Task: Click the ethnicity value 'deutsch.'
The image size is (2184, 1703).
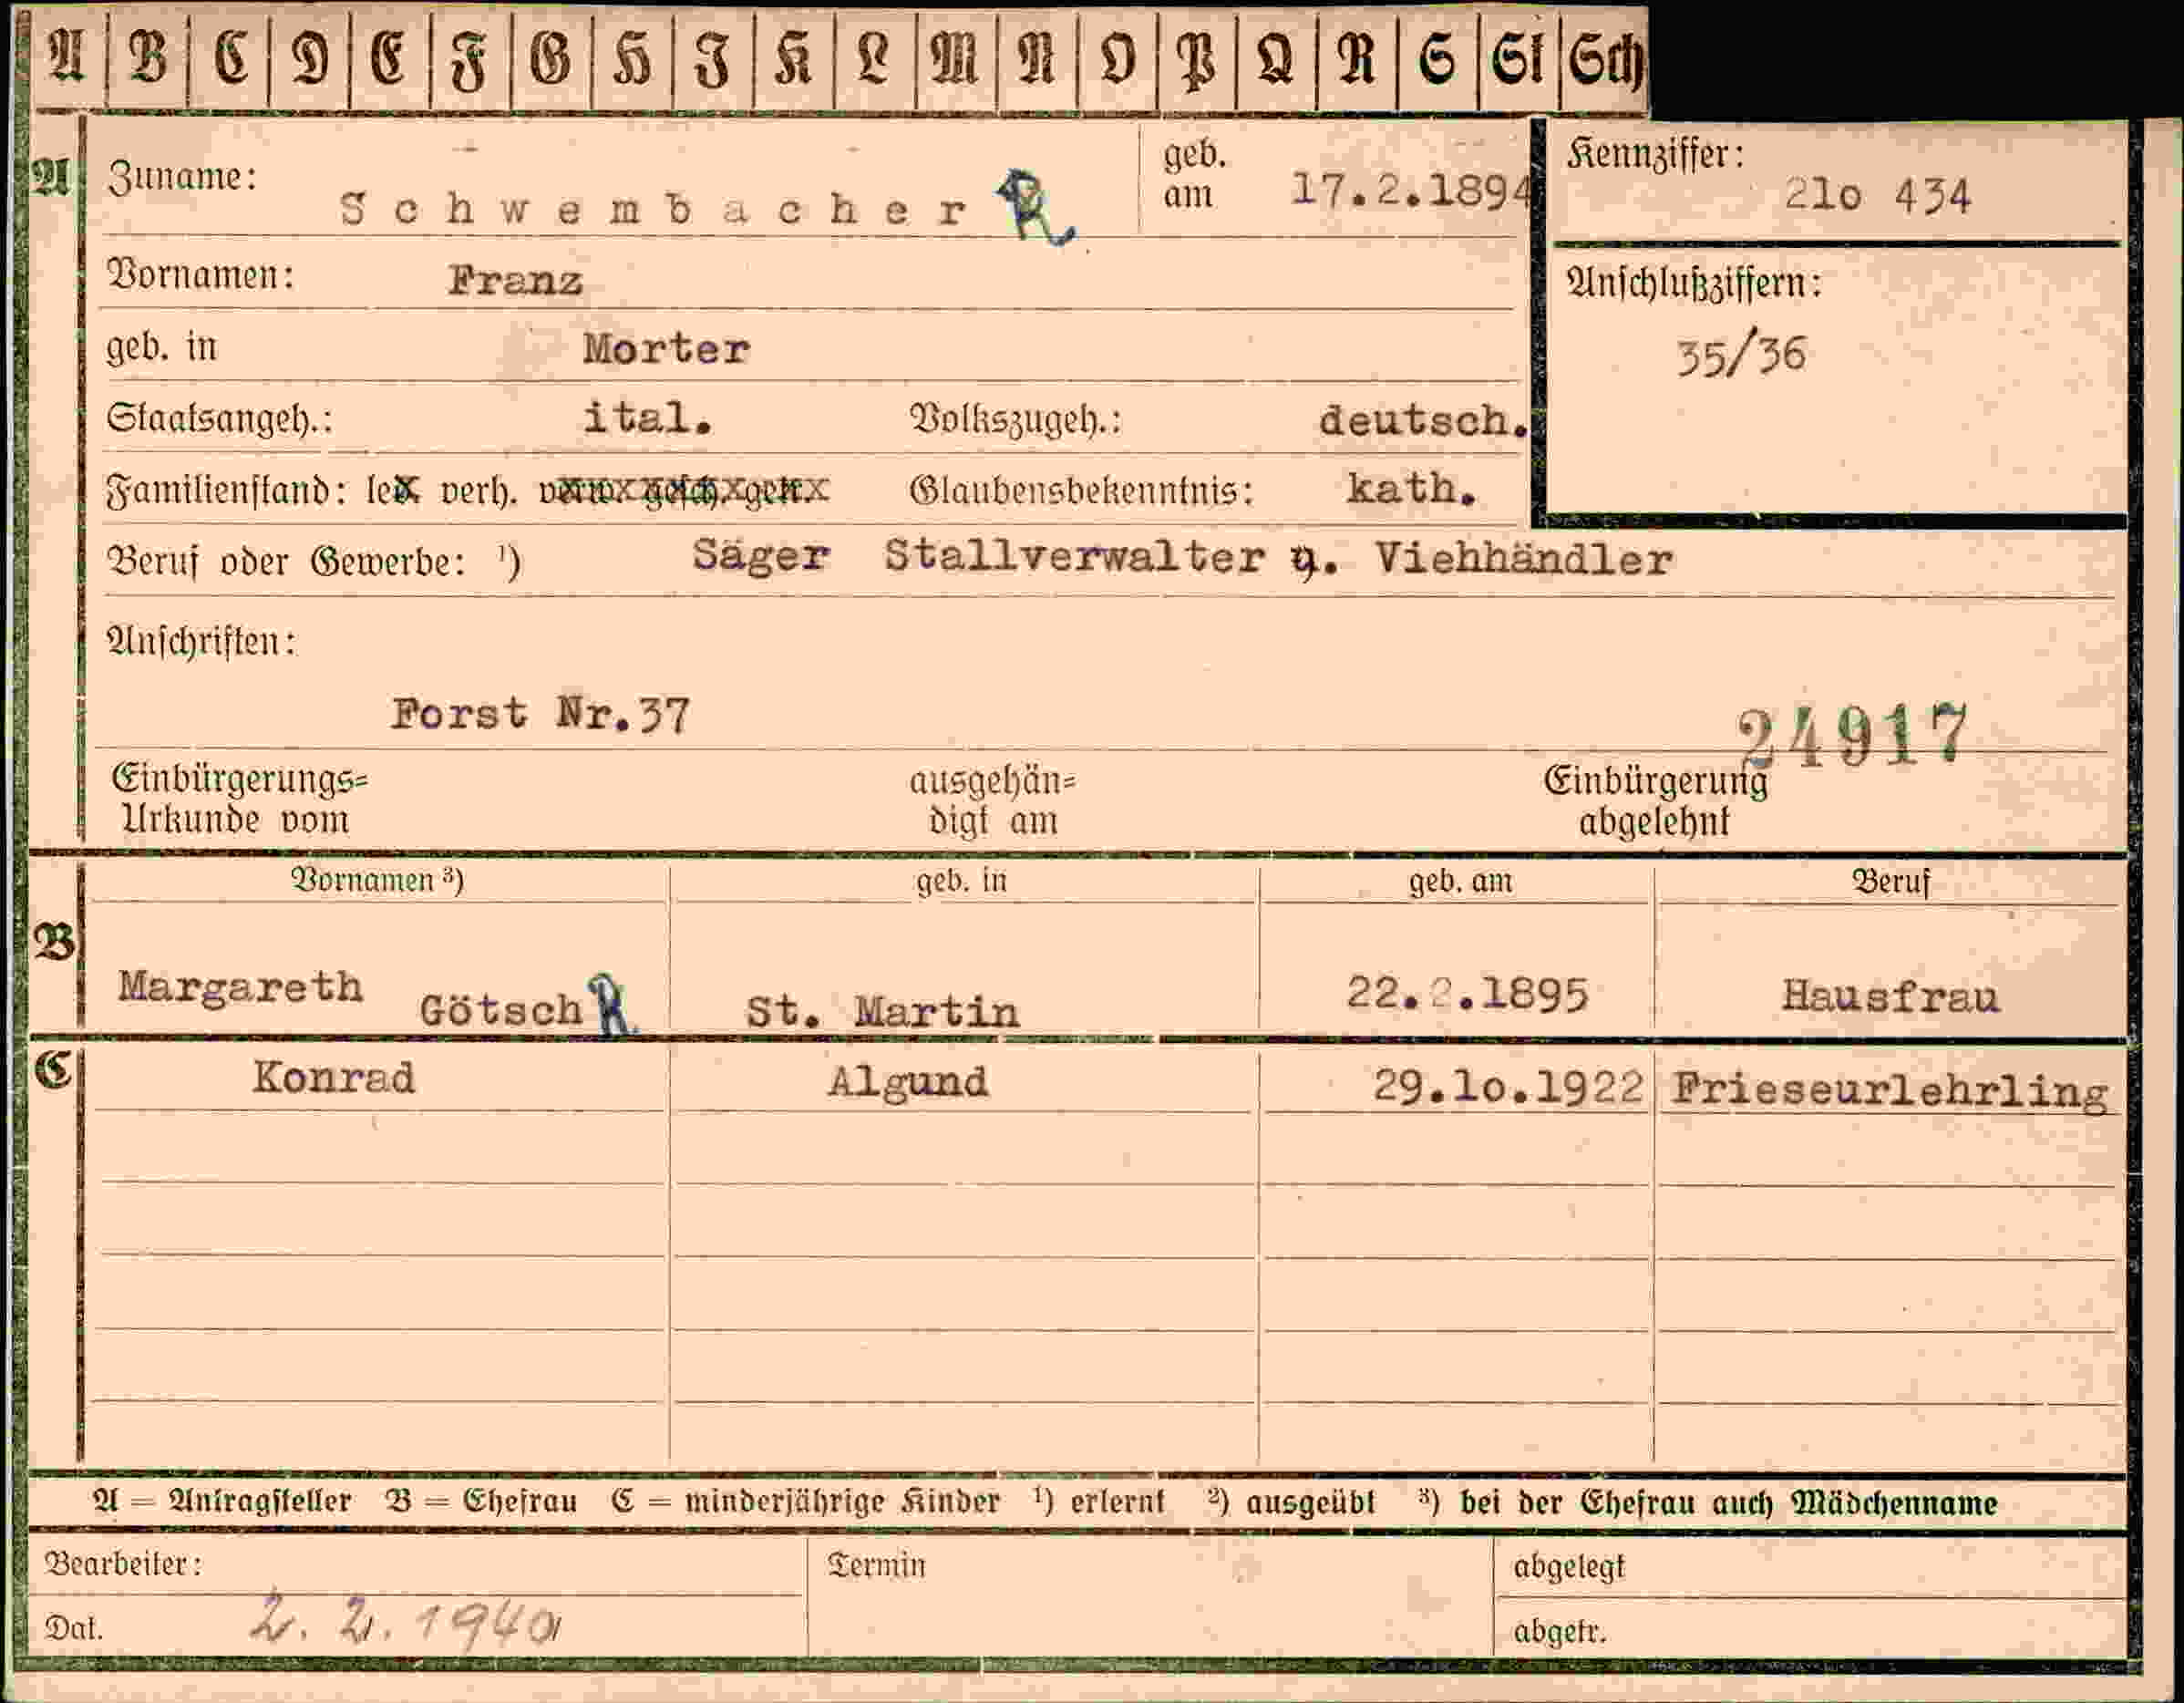Action: pos(1423,421)
